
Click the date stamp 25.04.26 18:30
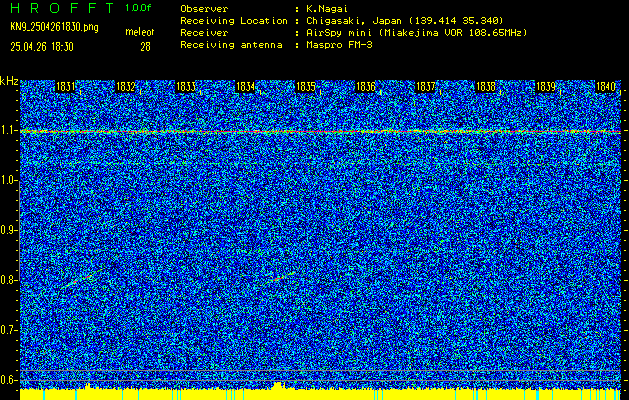42,47
